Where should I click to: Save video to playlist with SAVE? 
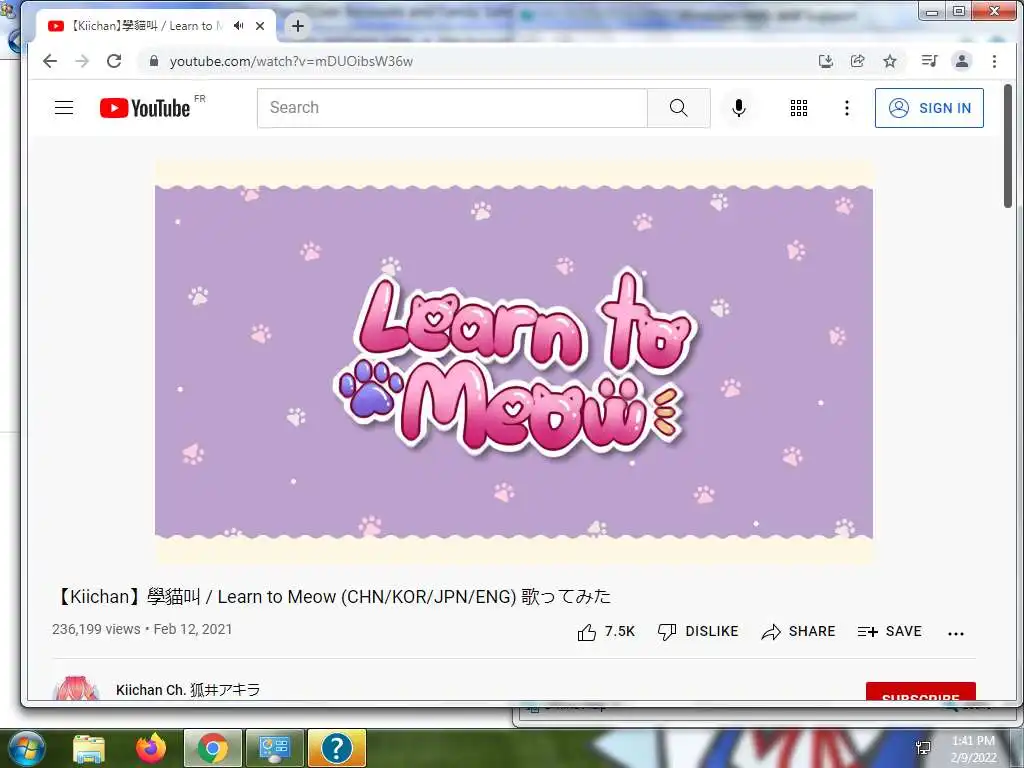pyautogui.click(x=889, y=632)
